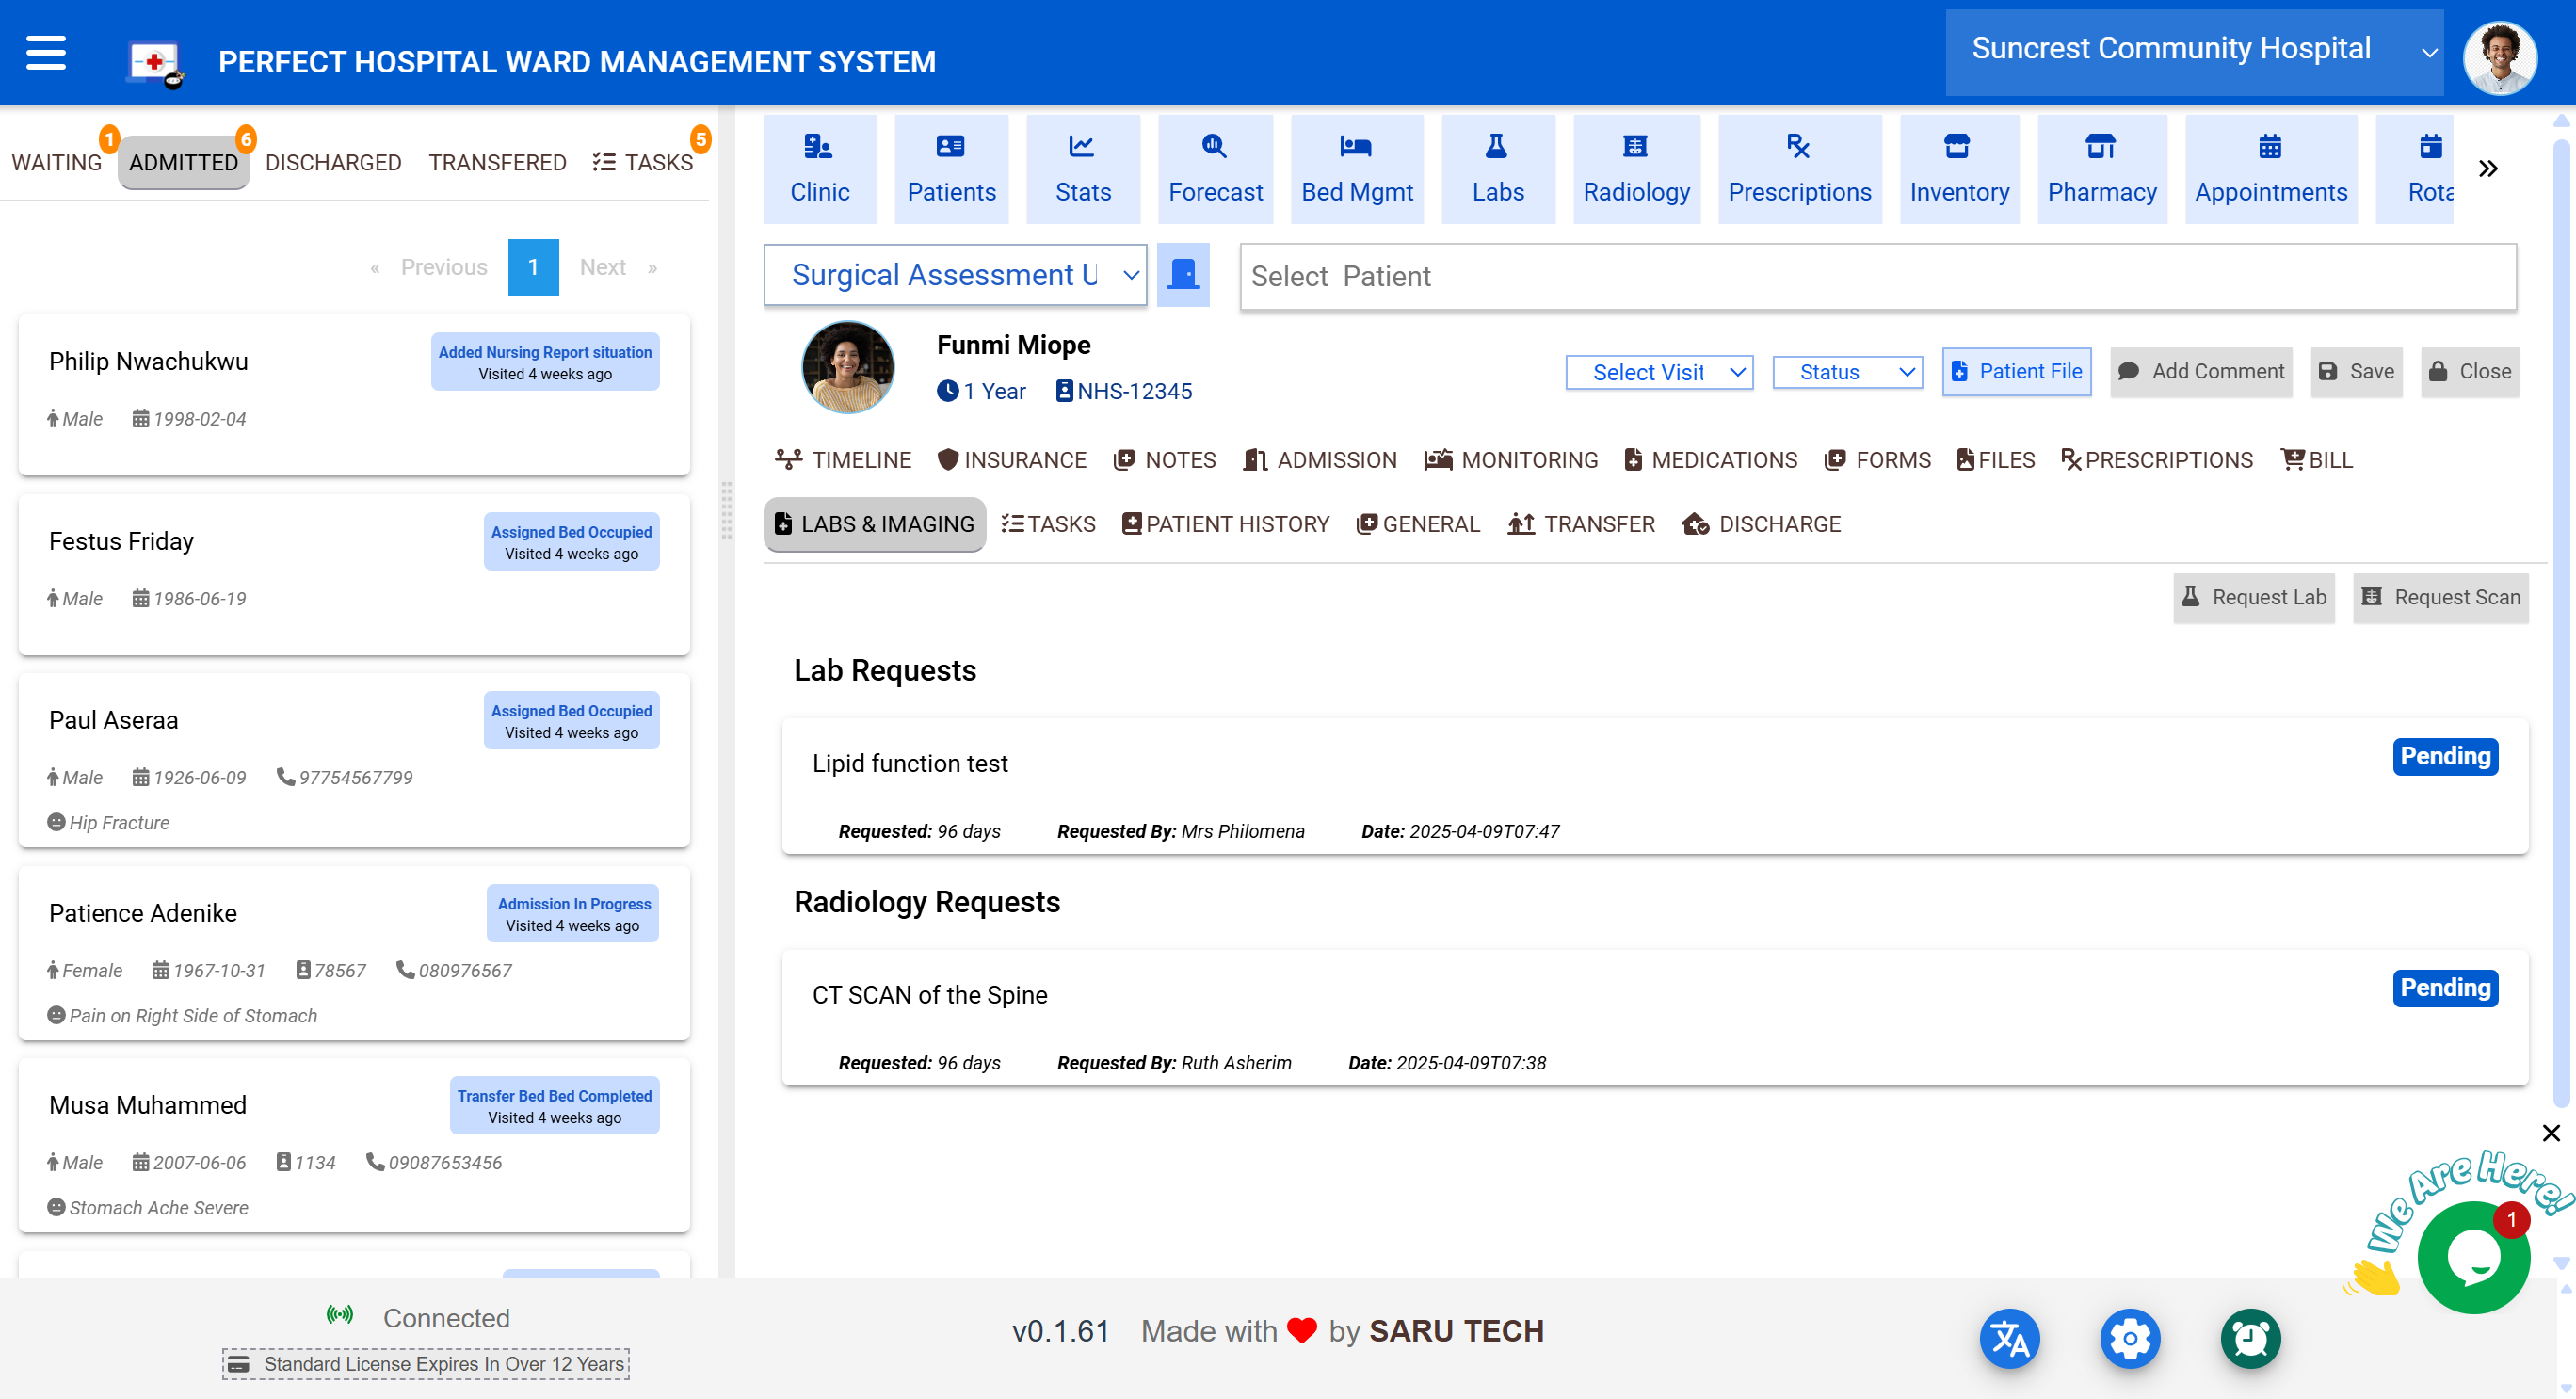2576x1399 pixels.
Task: Open the ADMISSION tab
Action: click(1320, 460)
